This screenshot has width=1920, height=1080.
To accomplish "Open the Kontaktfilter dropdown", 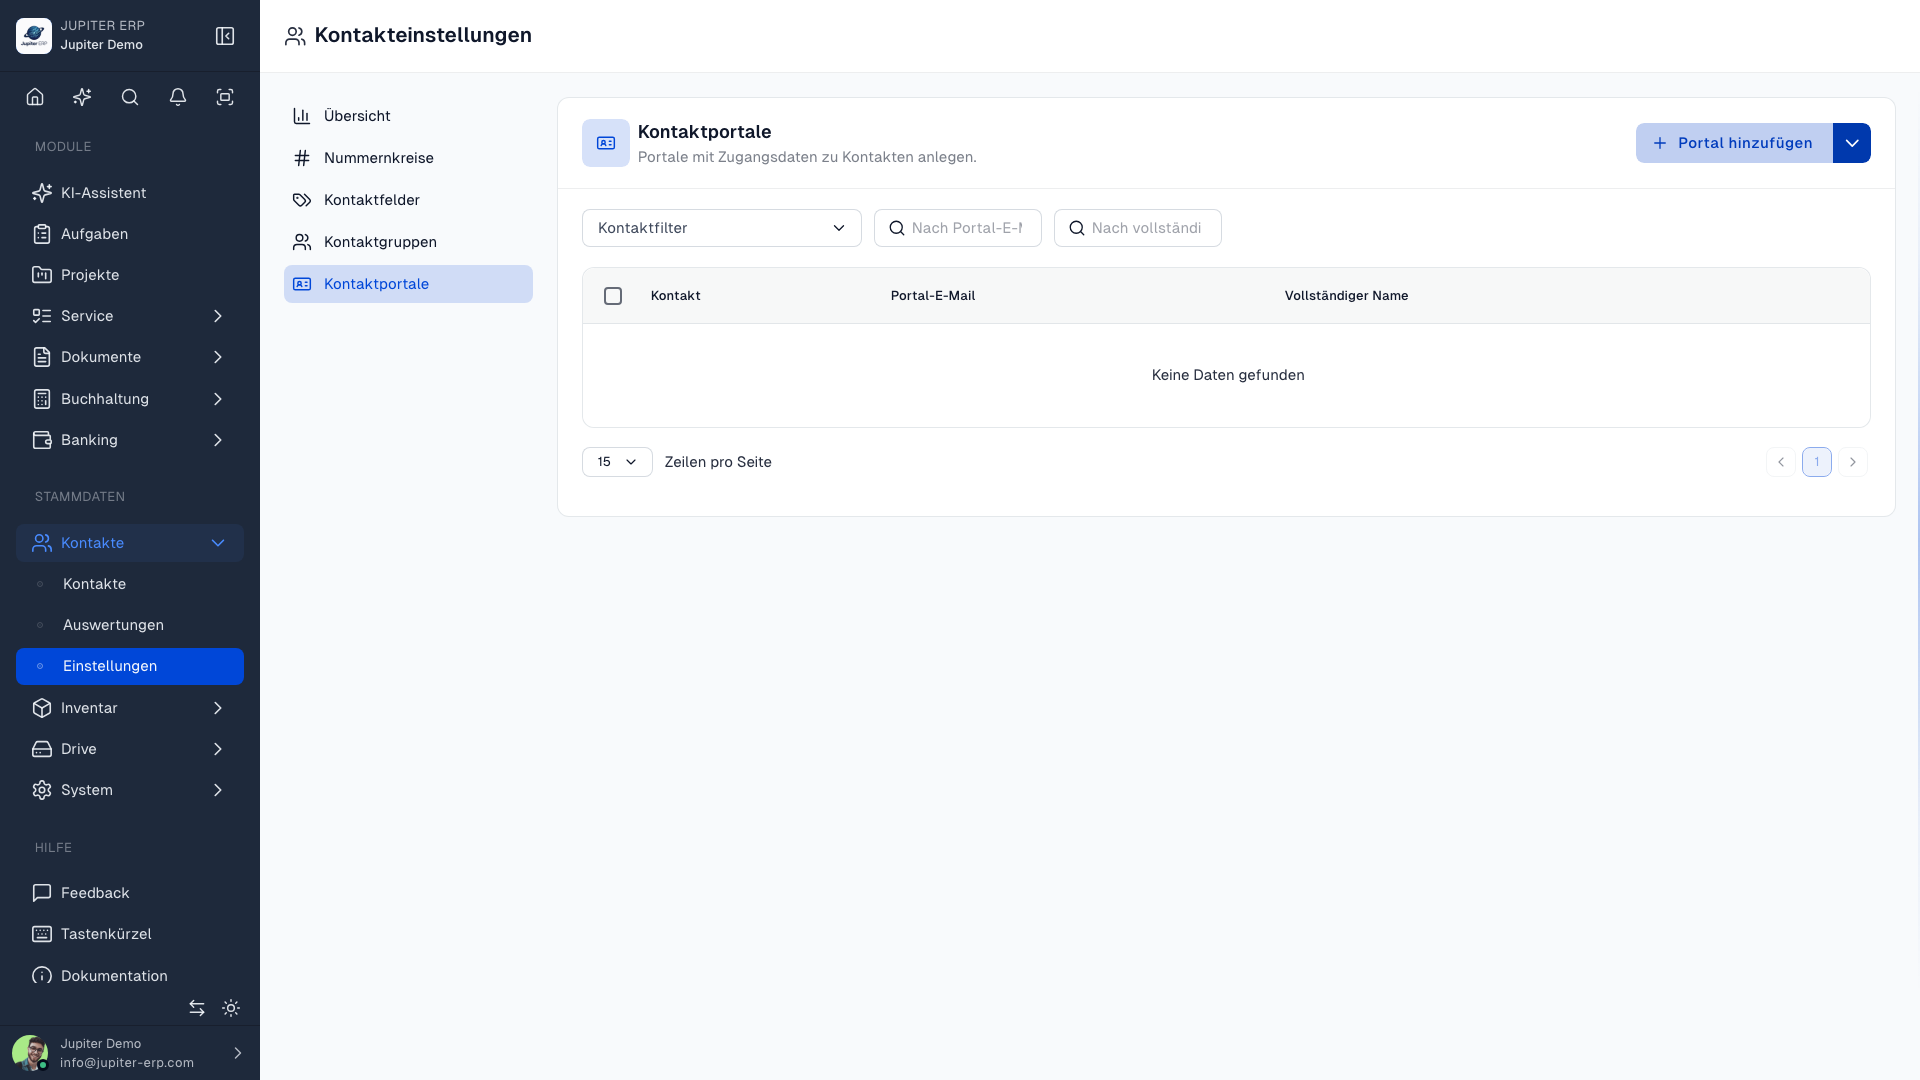I will [x=722, y=228].
